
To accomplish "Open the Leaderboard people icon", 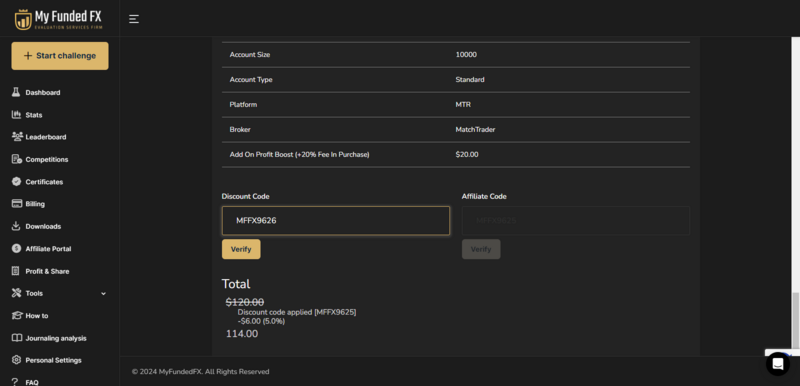I will pos(17,137).
